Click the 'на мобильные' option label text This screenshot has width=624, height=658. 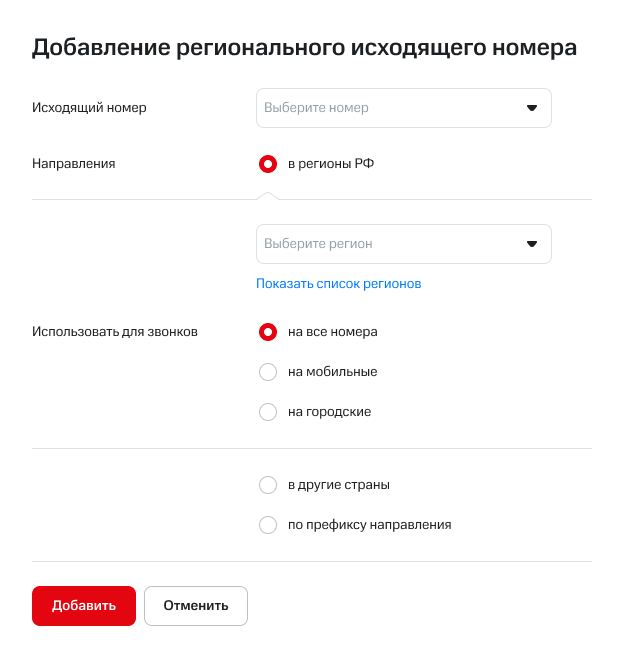point(332,372)
